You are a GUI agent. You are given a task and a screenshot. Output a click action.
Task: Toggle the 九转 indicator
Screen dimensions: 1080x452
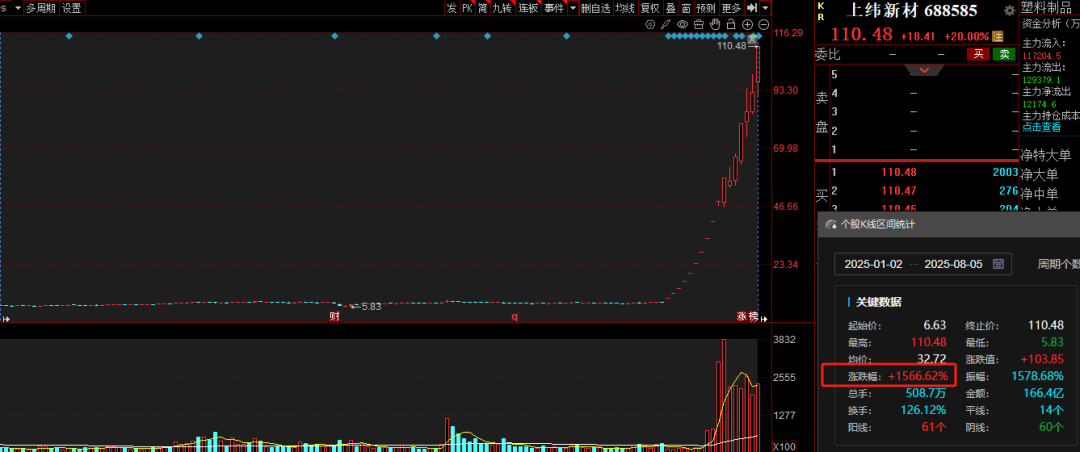pyautogui.click(x=502, y=8)
